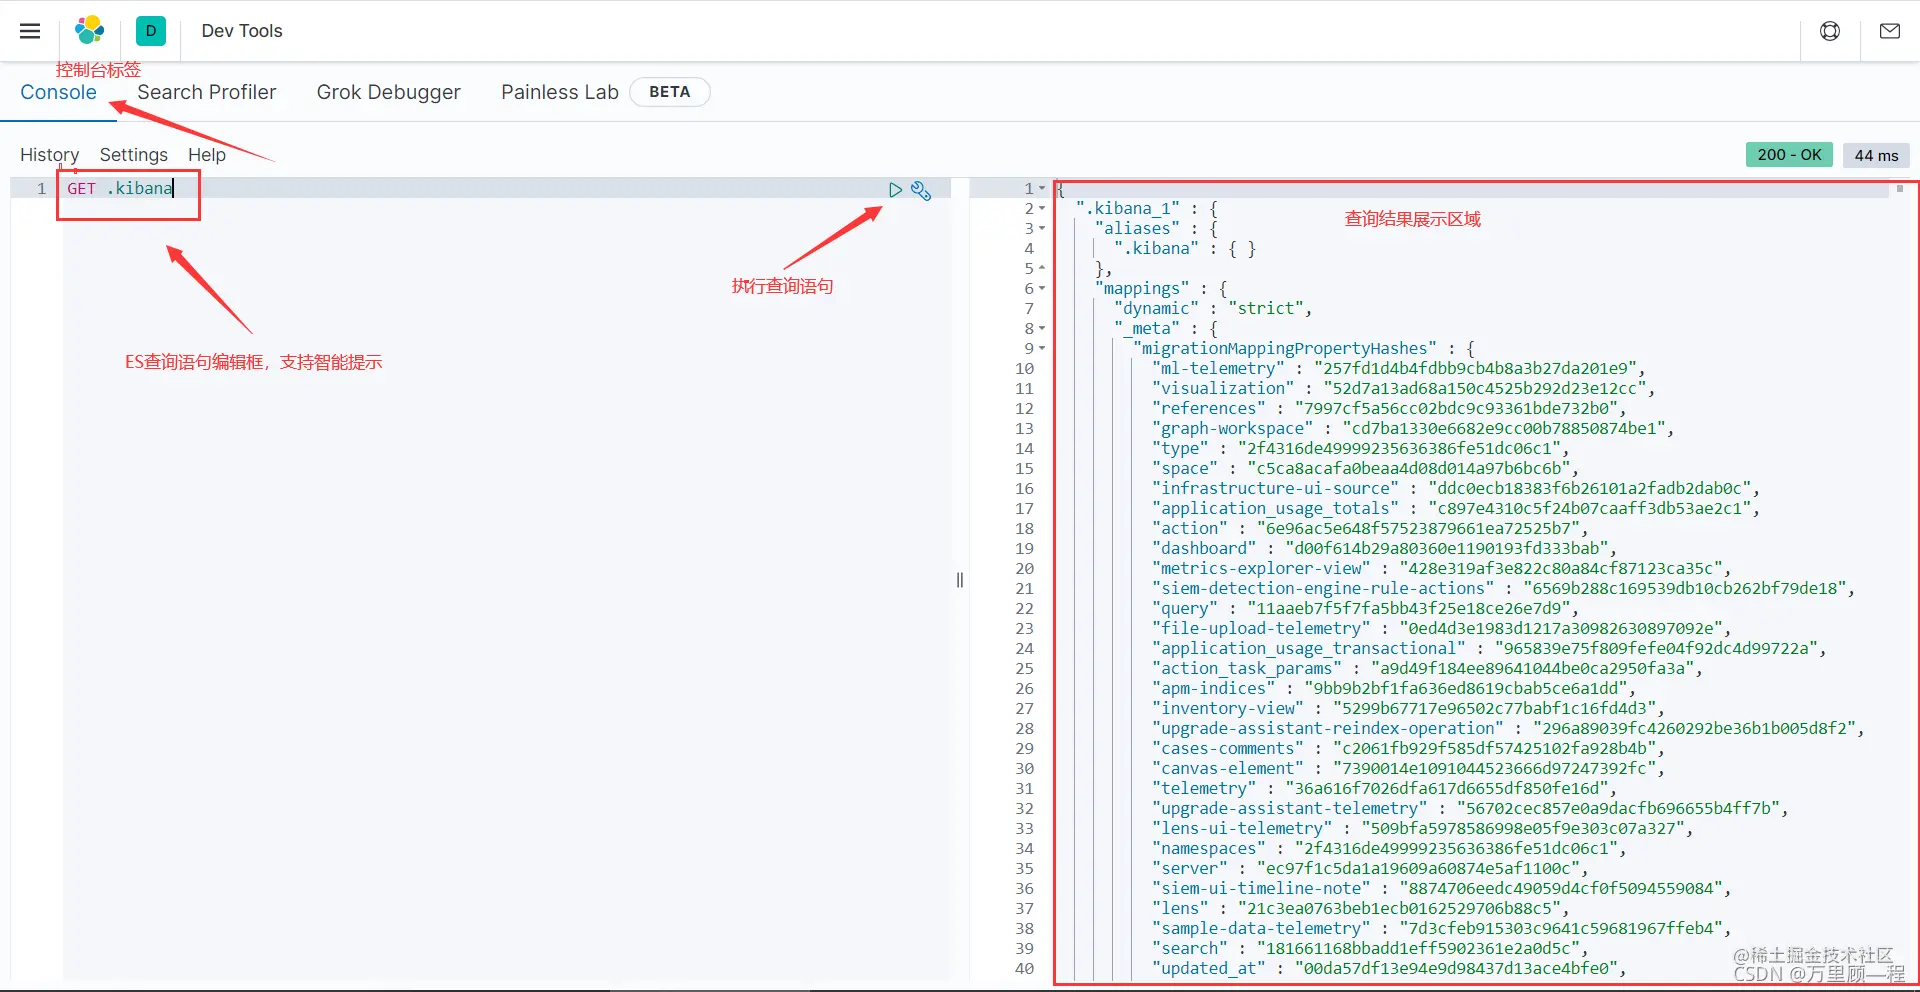Viewport: 1920px width, 992px height.
Task: Click the "upgrade-assistant-telemetry" key in response
Action: (1289, 808)
